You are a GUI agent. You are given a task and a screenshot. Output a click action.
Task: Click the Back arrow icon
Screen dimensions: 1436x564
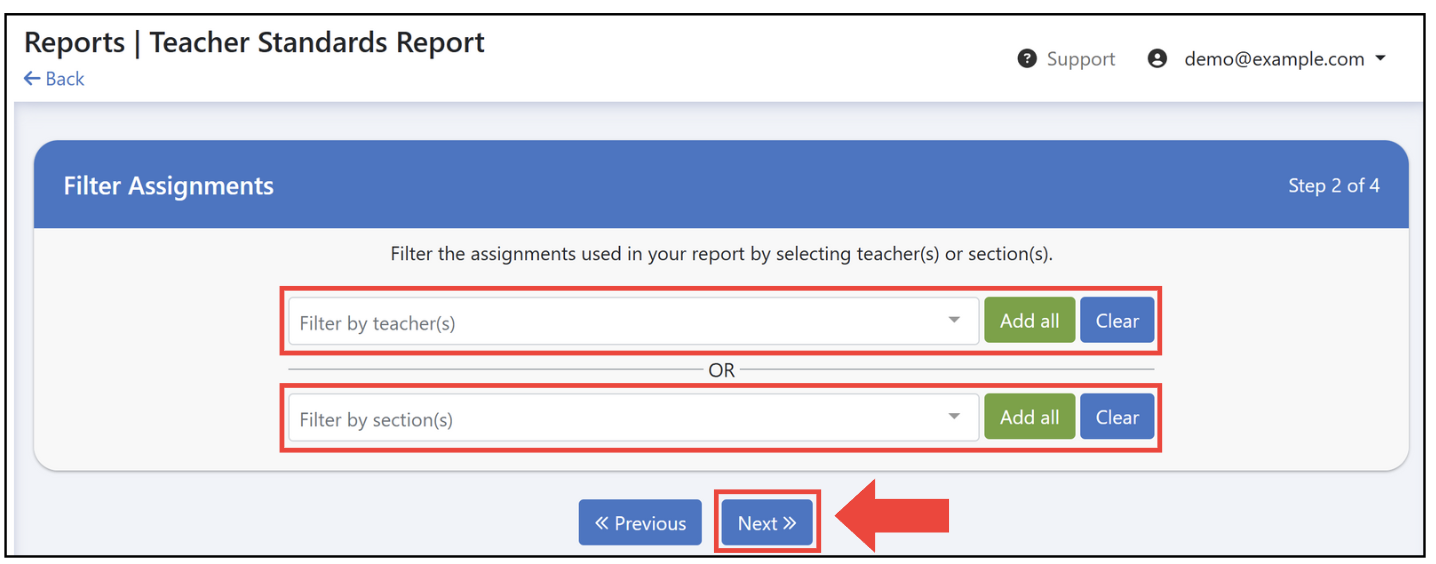[32, 79]
